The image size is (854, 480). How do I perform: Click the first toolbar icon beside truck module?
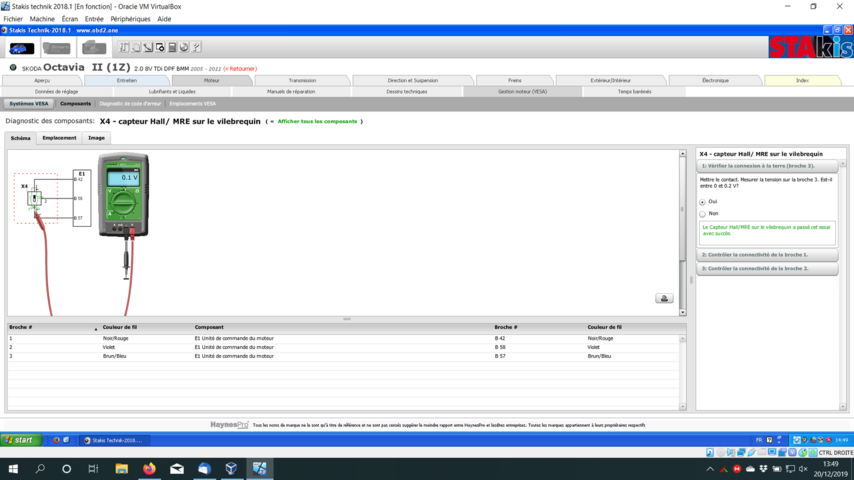(x=124, y=47)
